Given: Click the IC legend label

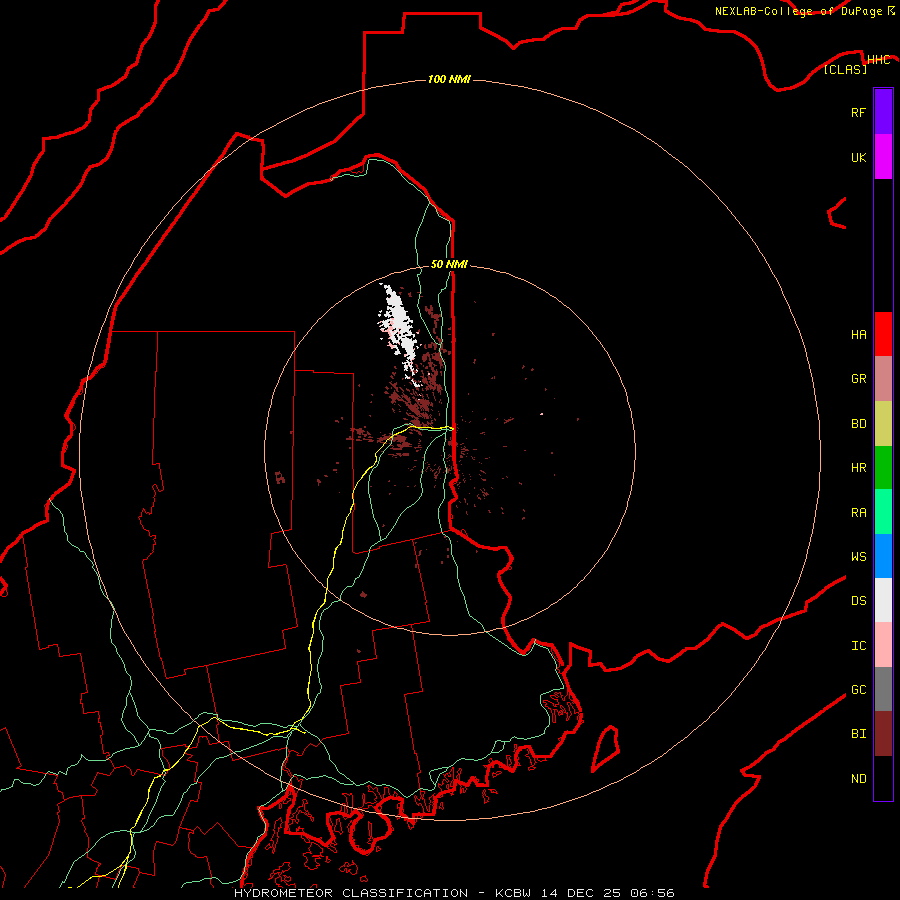Looking at the screenshot, I should click(858, 646).
